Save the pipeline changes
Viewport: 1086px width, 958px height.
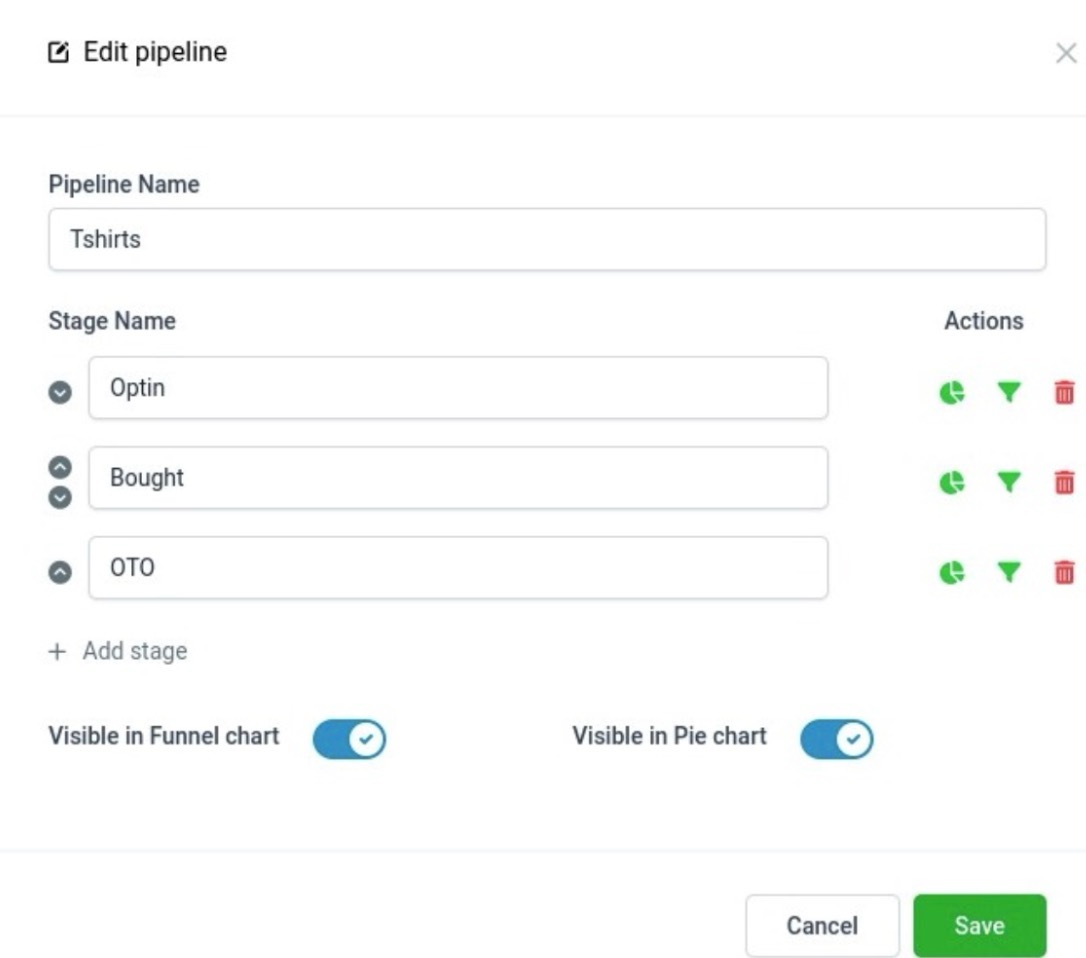pos(979,926)
